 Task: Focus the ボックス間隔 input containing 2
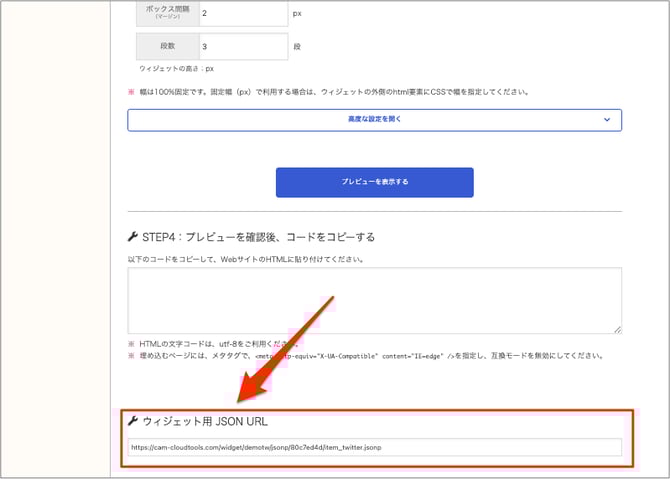point(242,15)
